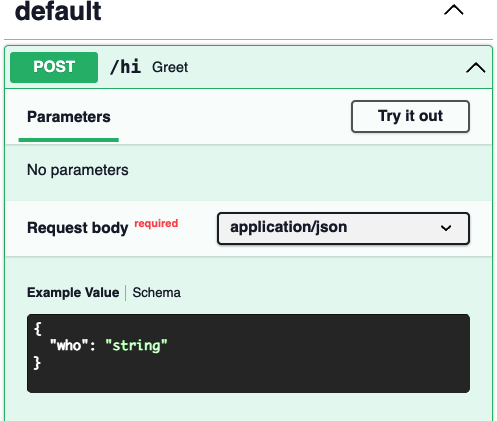
Task: Click the green "string" value in the example
Action: (x=136, y=345)
